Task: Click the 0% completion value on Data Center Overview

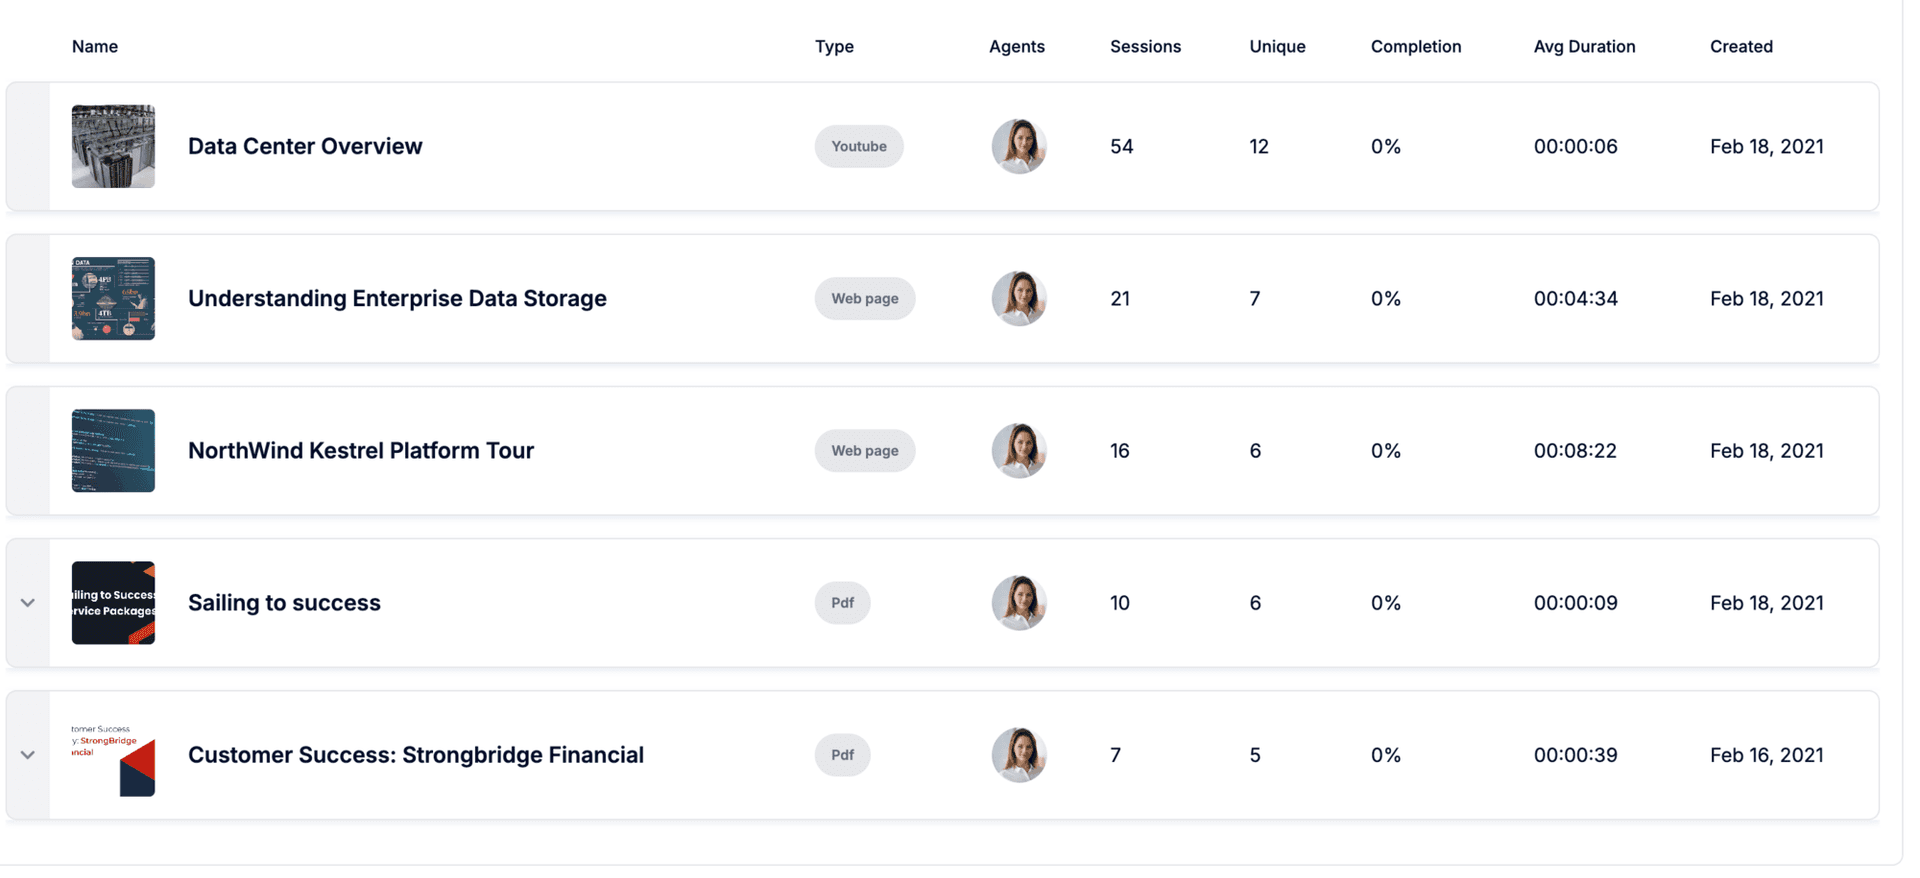Action: point(1386,146)
